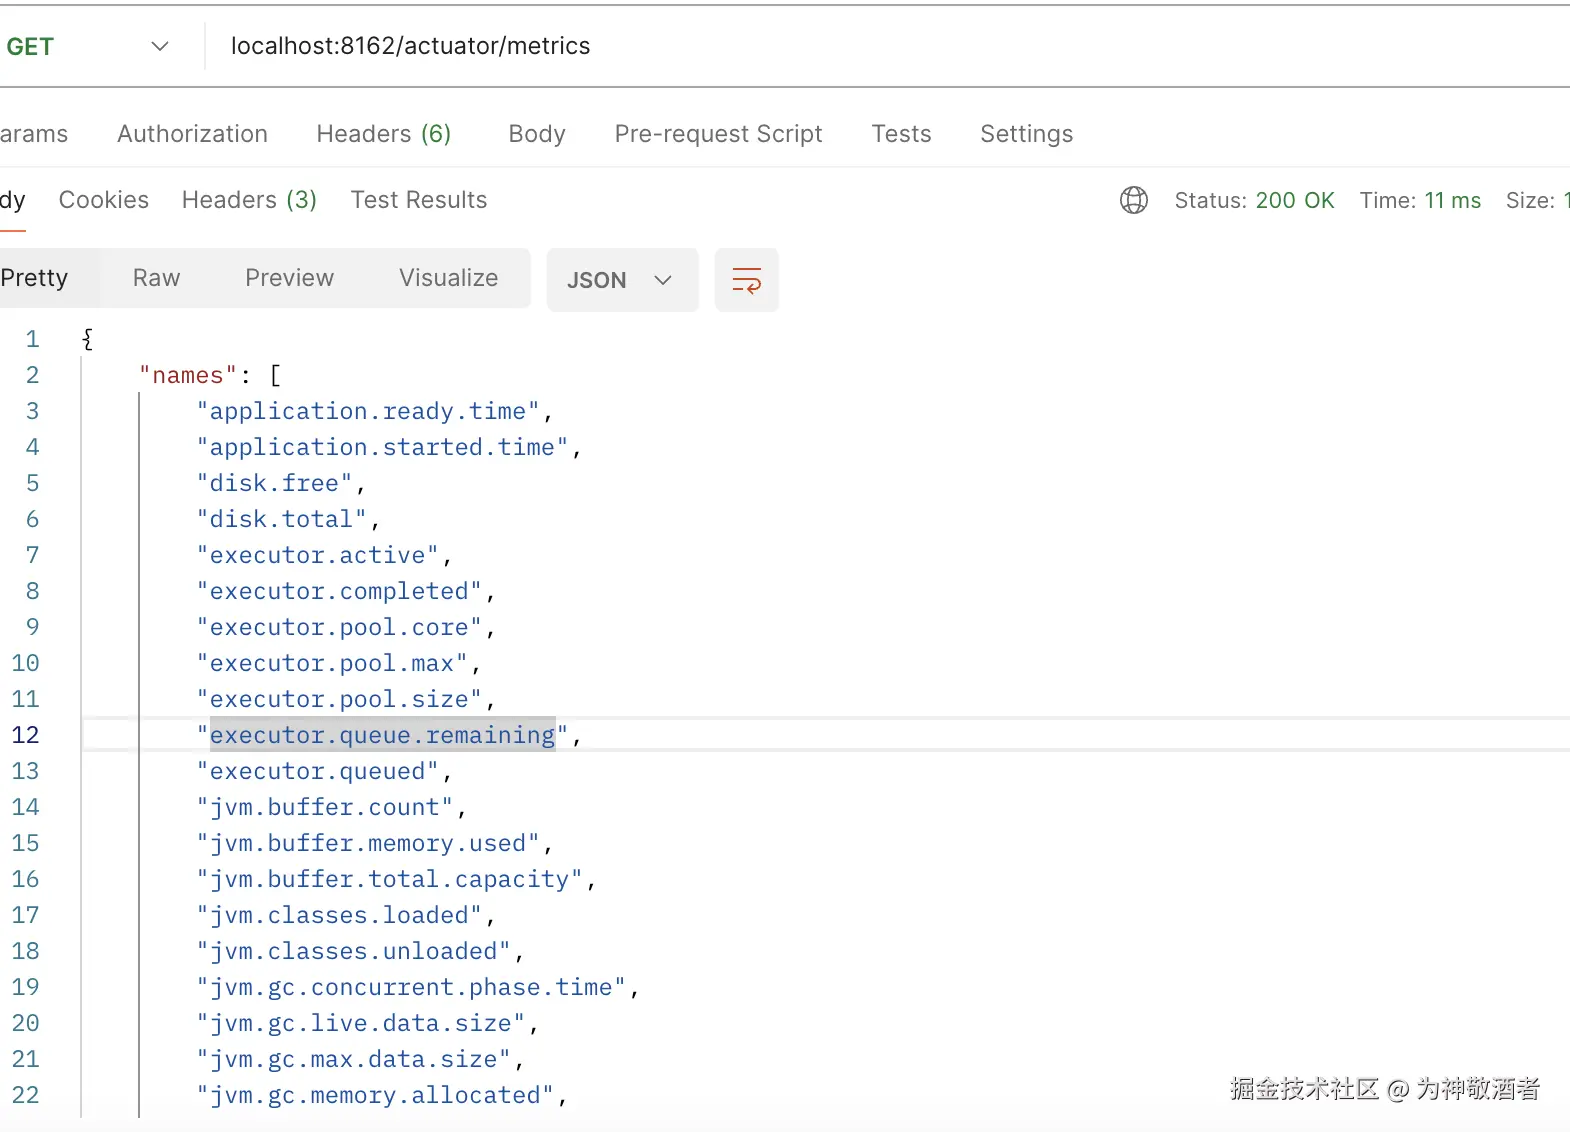This screenshot has height=1132, width=1570.
Task: Select the Pre-request Script tab
Action: click(718, 134)
